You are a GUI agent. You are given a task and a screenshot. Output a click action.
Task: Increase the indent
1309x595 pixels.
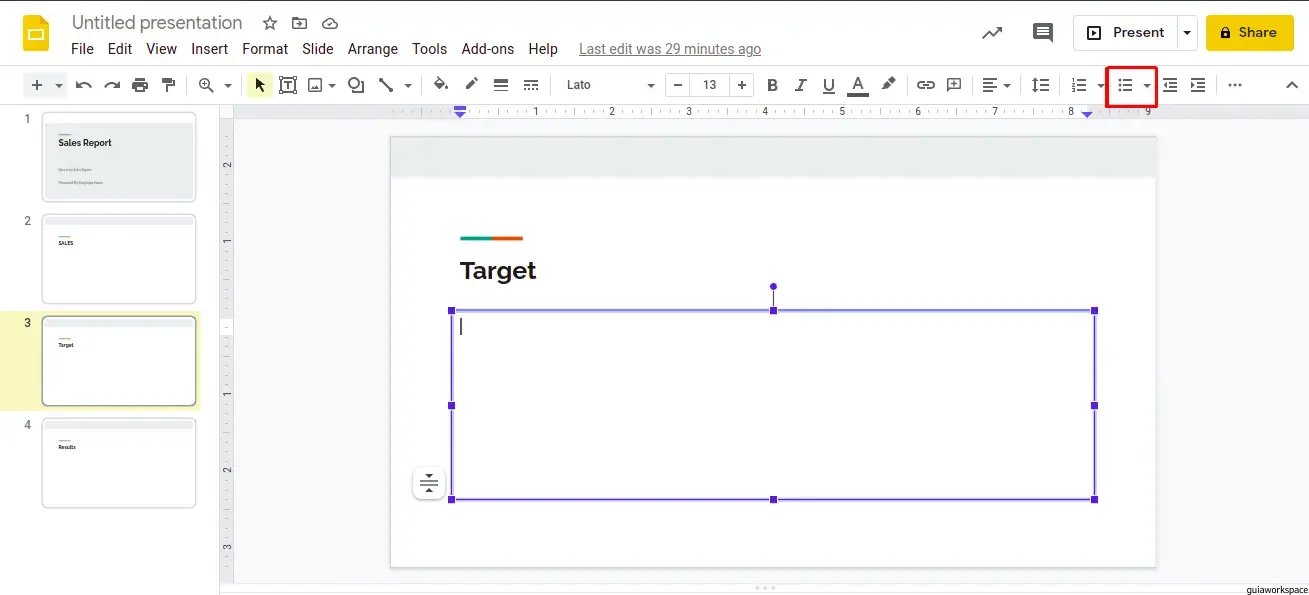(1198, 85)
